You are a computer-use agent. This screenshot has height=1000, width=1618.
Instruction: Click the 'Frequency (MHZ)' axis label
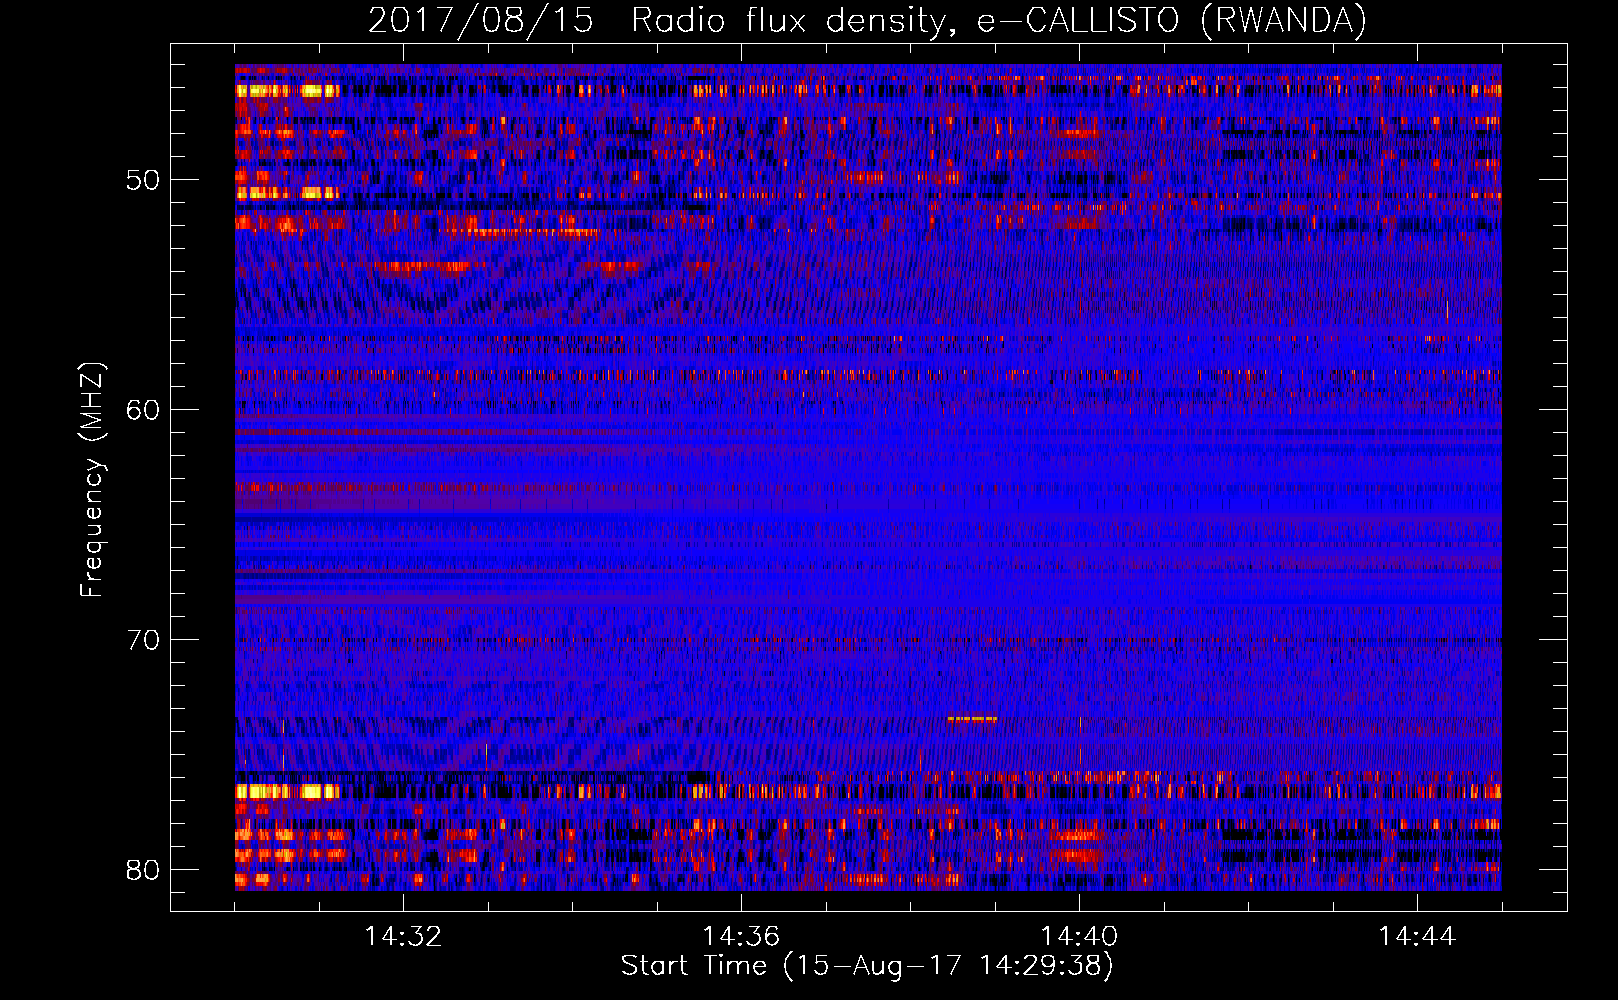(92, 480)
